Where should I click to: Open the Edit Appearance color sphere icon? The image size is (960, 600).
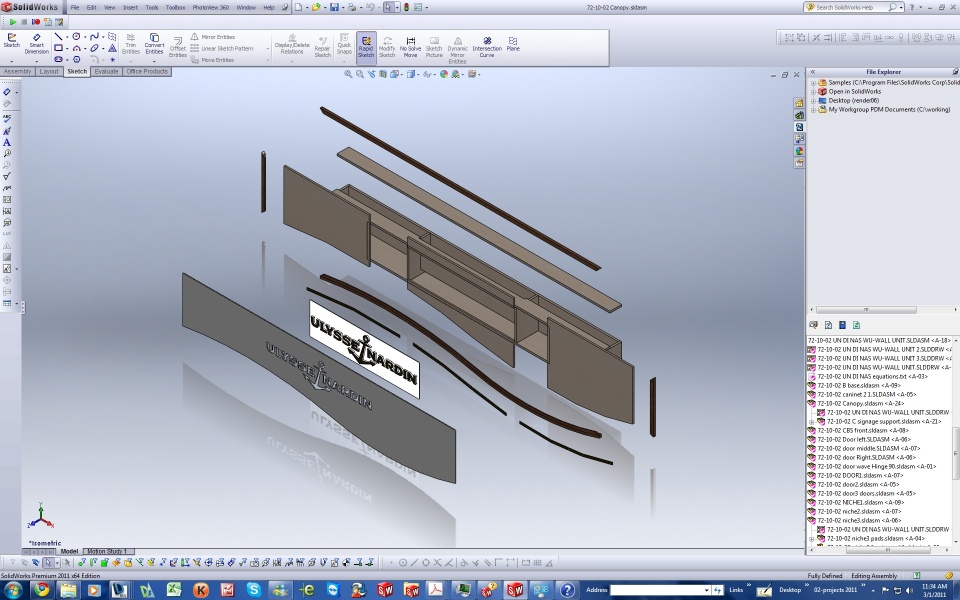(444, 74)
